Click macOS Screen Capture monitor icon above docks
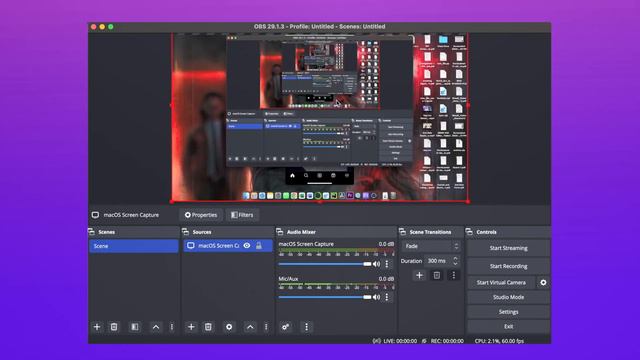This screenshot has width=640, height=360. 95,215
